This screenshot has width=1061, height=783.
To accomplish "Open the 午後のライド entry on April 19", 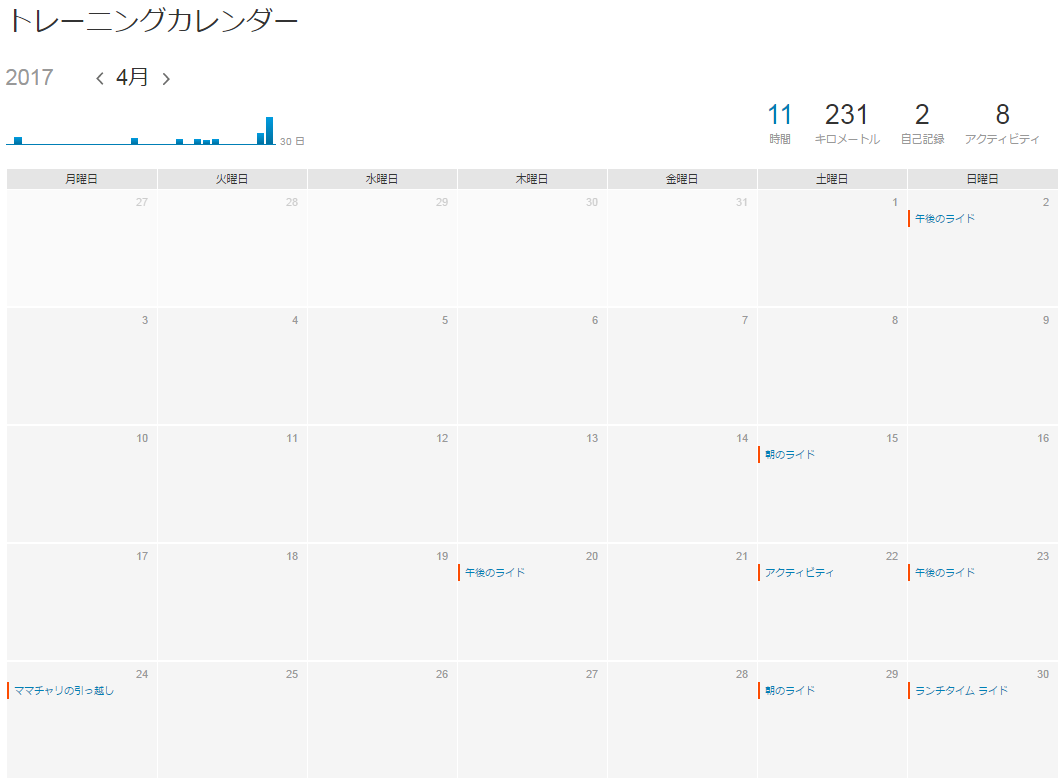I will 495,572.
